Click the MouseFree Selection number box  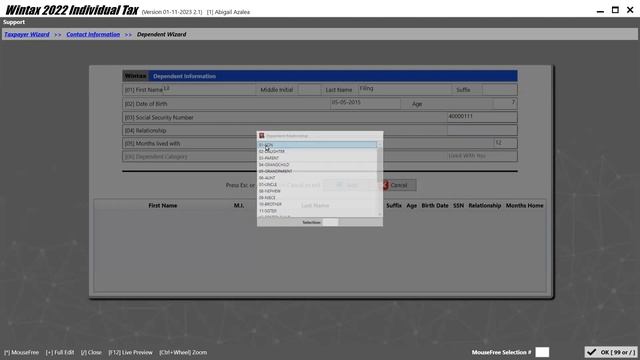542,352
